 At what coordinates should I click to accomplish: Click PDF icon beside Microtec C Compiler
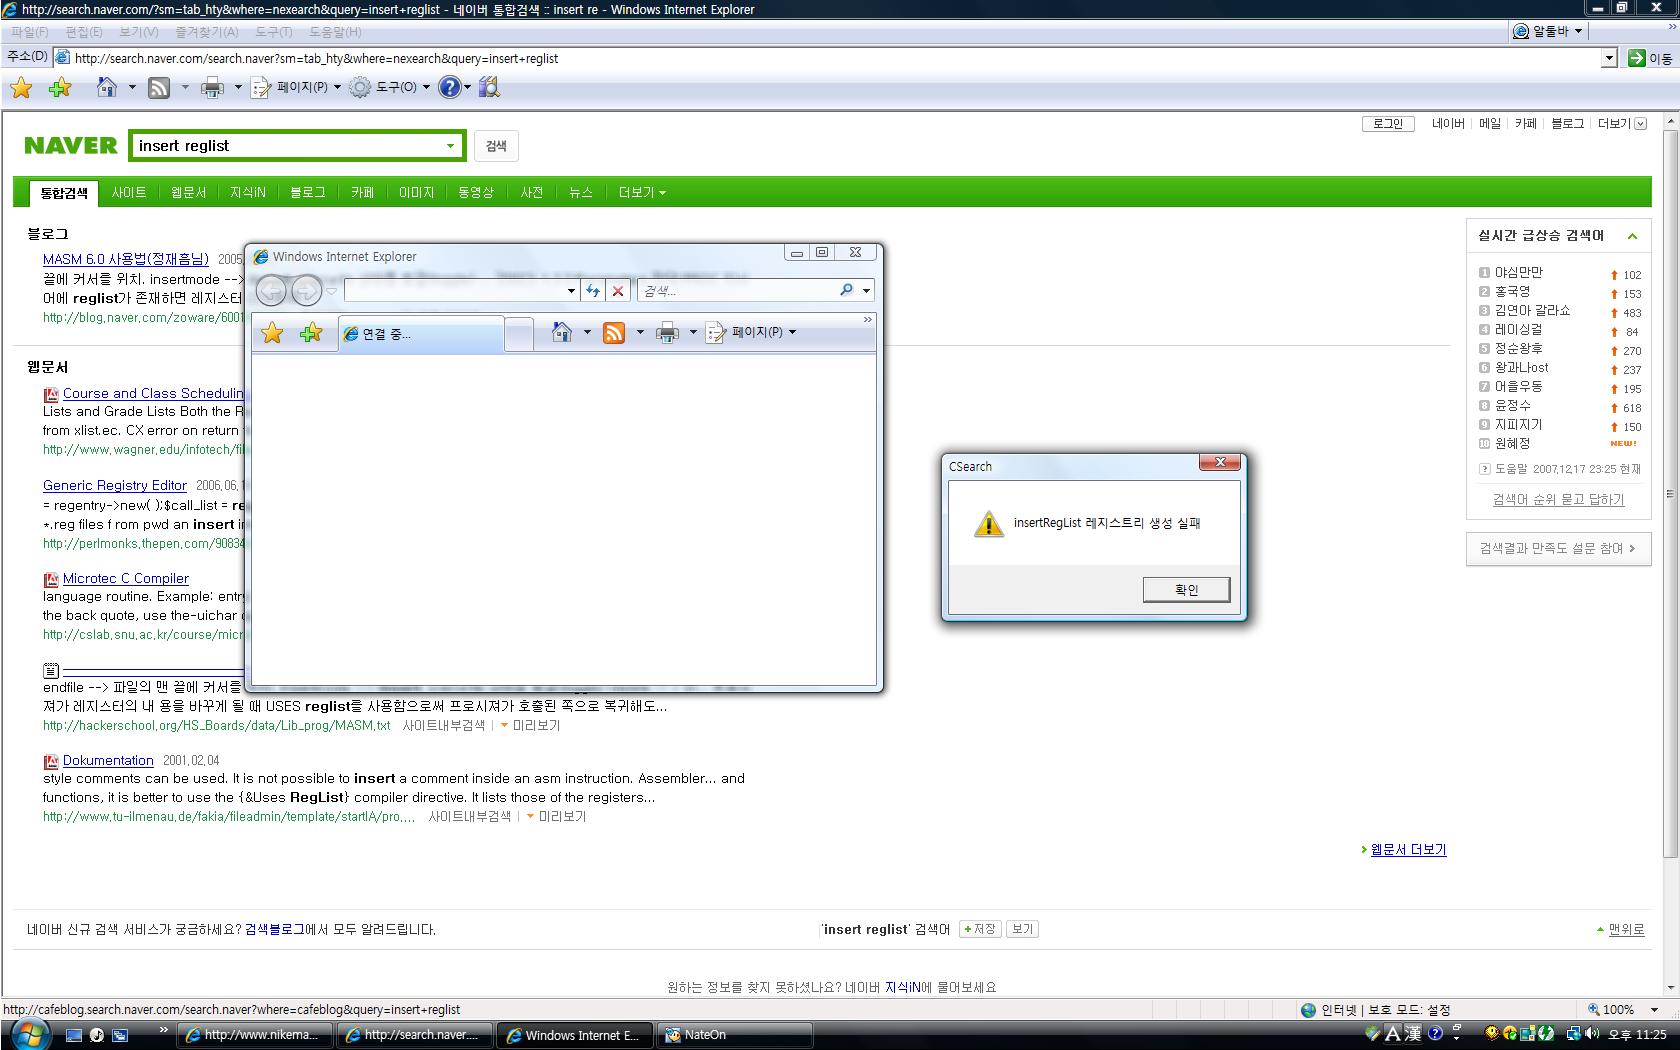click(x=51, y=579)
